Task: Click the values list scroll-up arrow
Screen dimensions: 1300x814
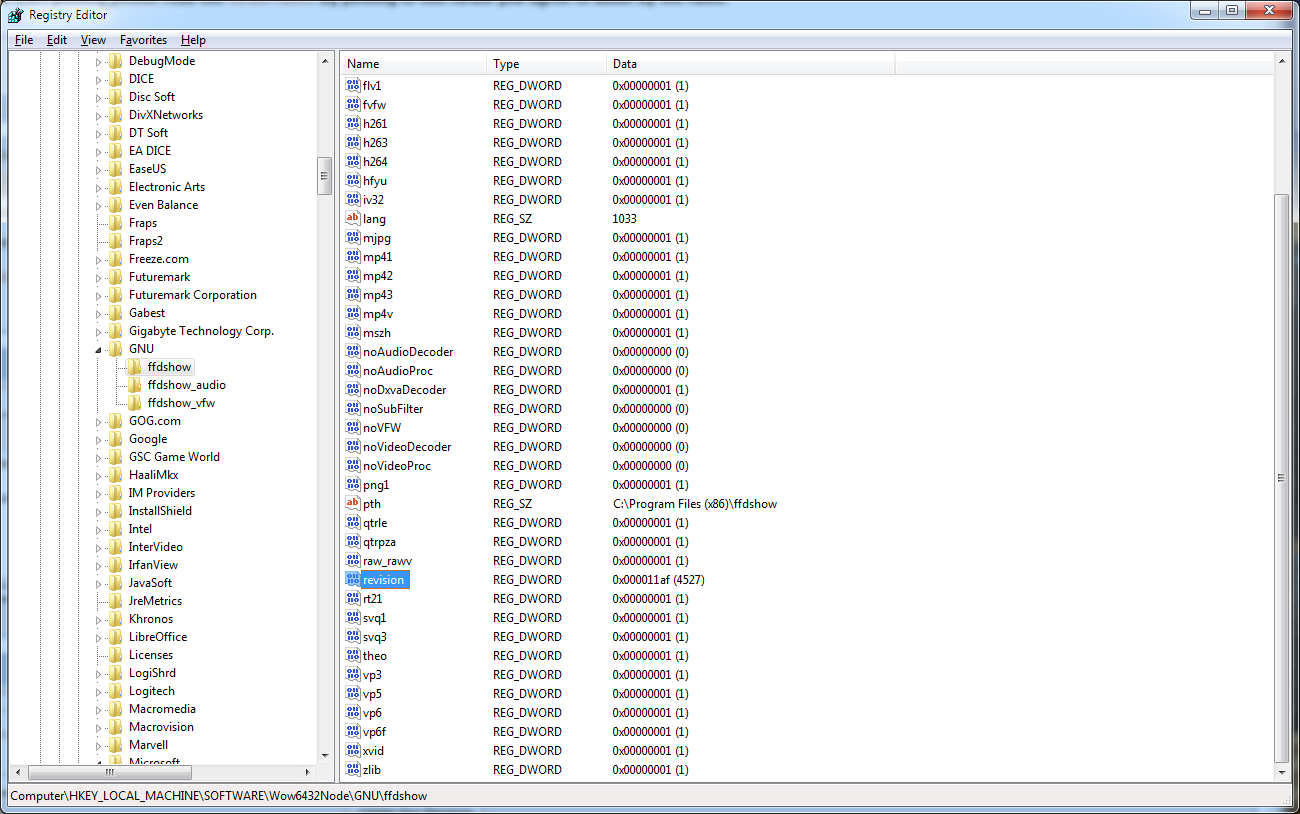Action: coord(1282,62)
